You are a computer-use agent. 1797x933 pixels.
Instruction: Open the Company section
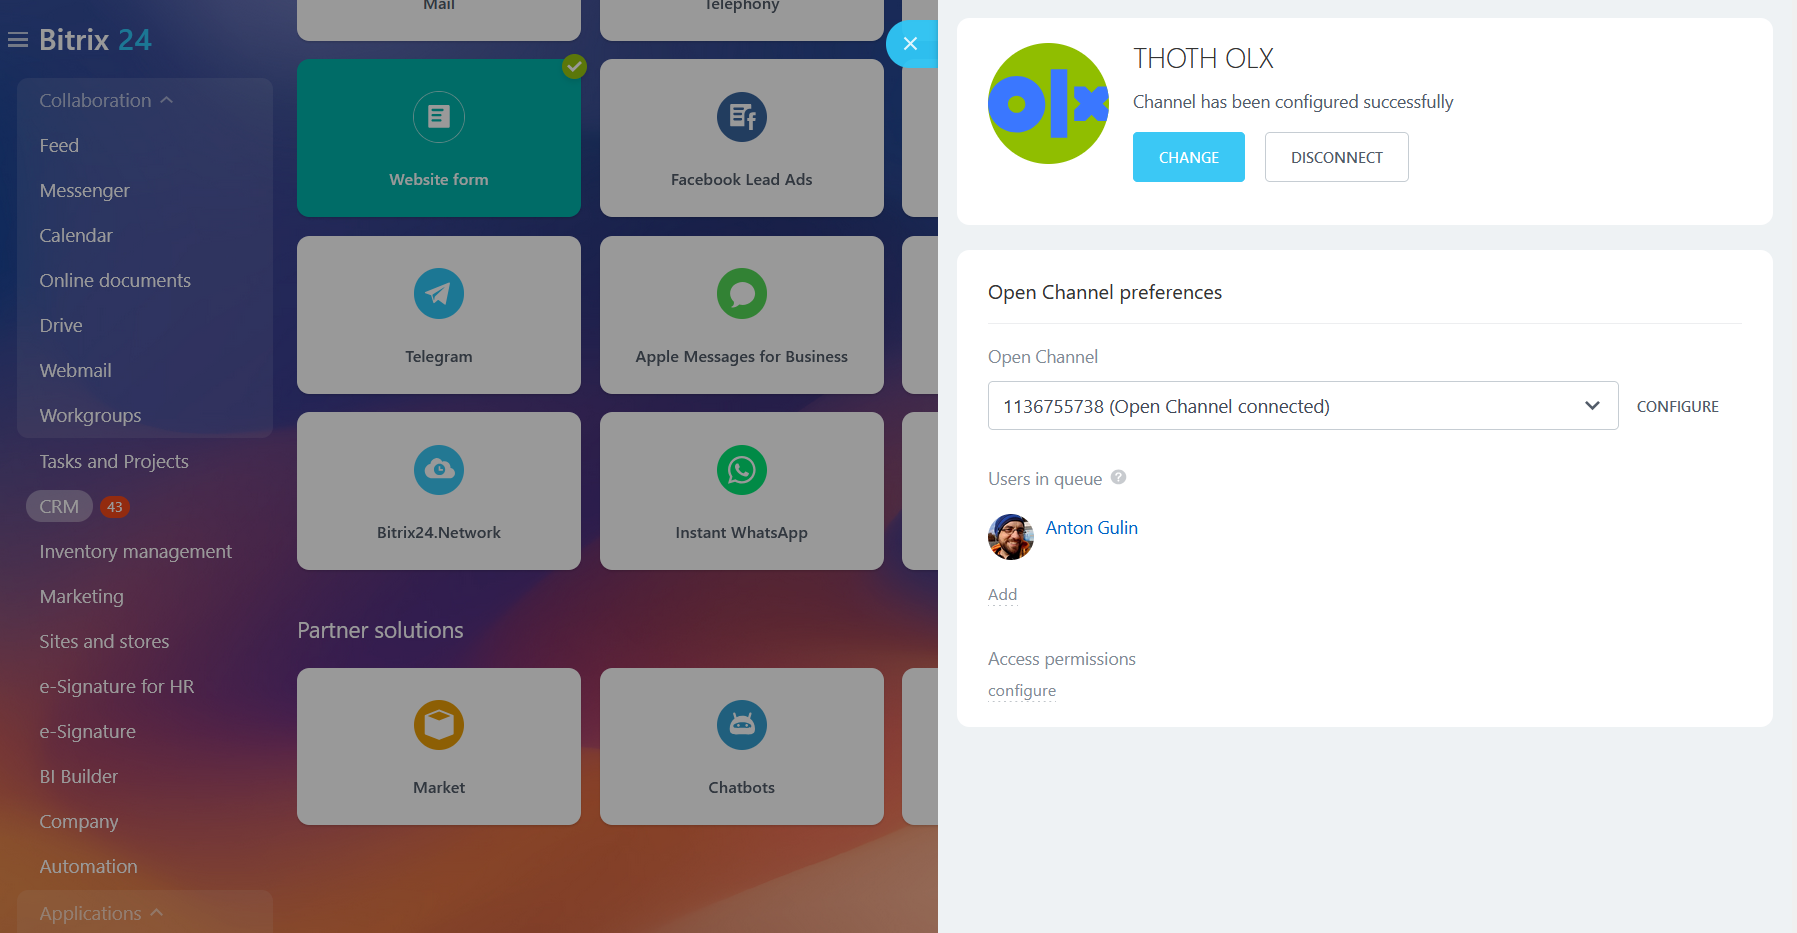(79, 822)
